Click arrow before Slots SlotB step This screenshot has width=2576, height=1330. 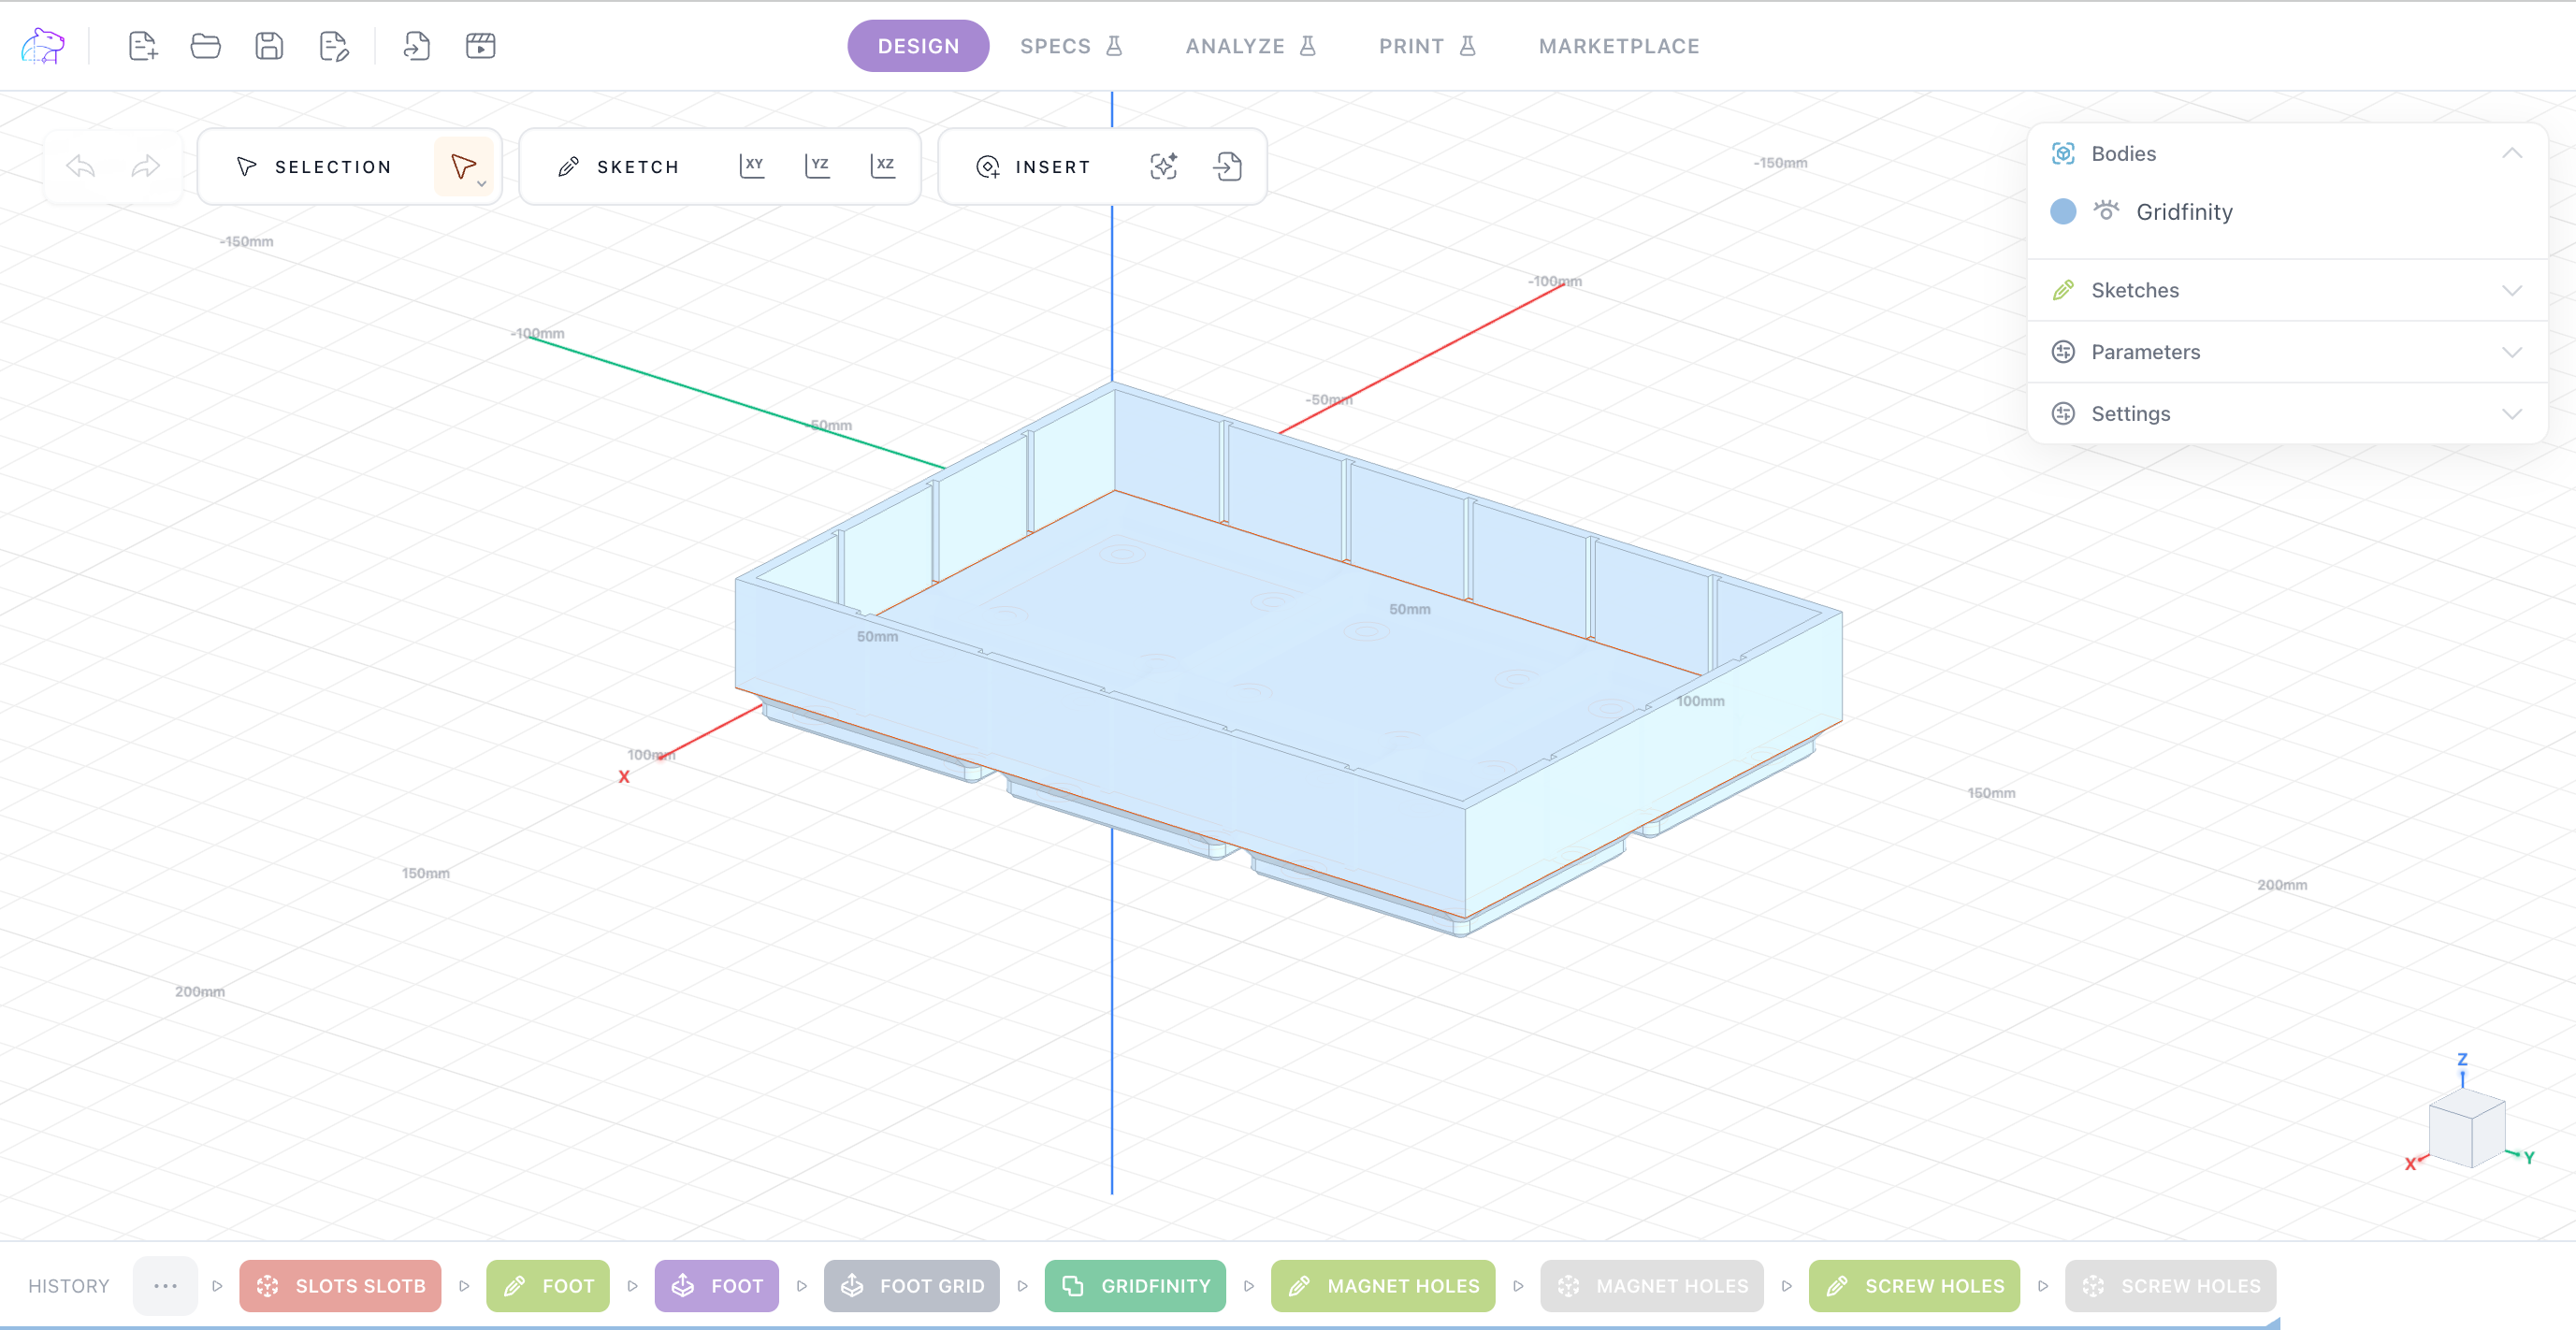pyautogui.click(x=217, y=1286)
